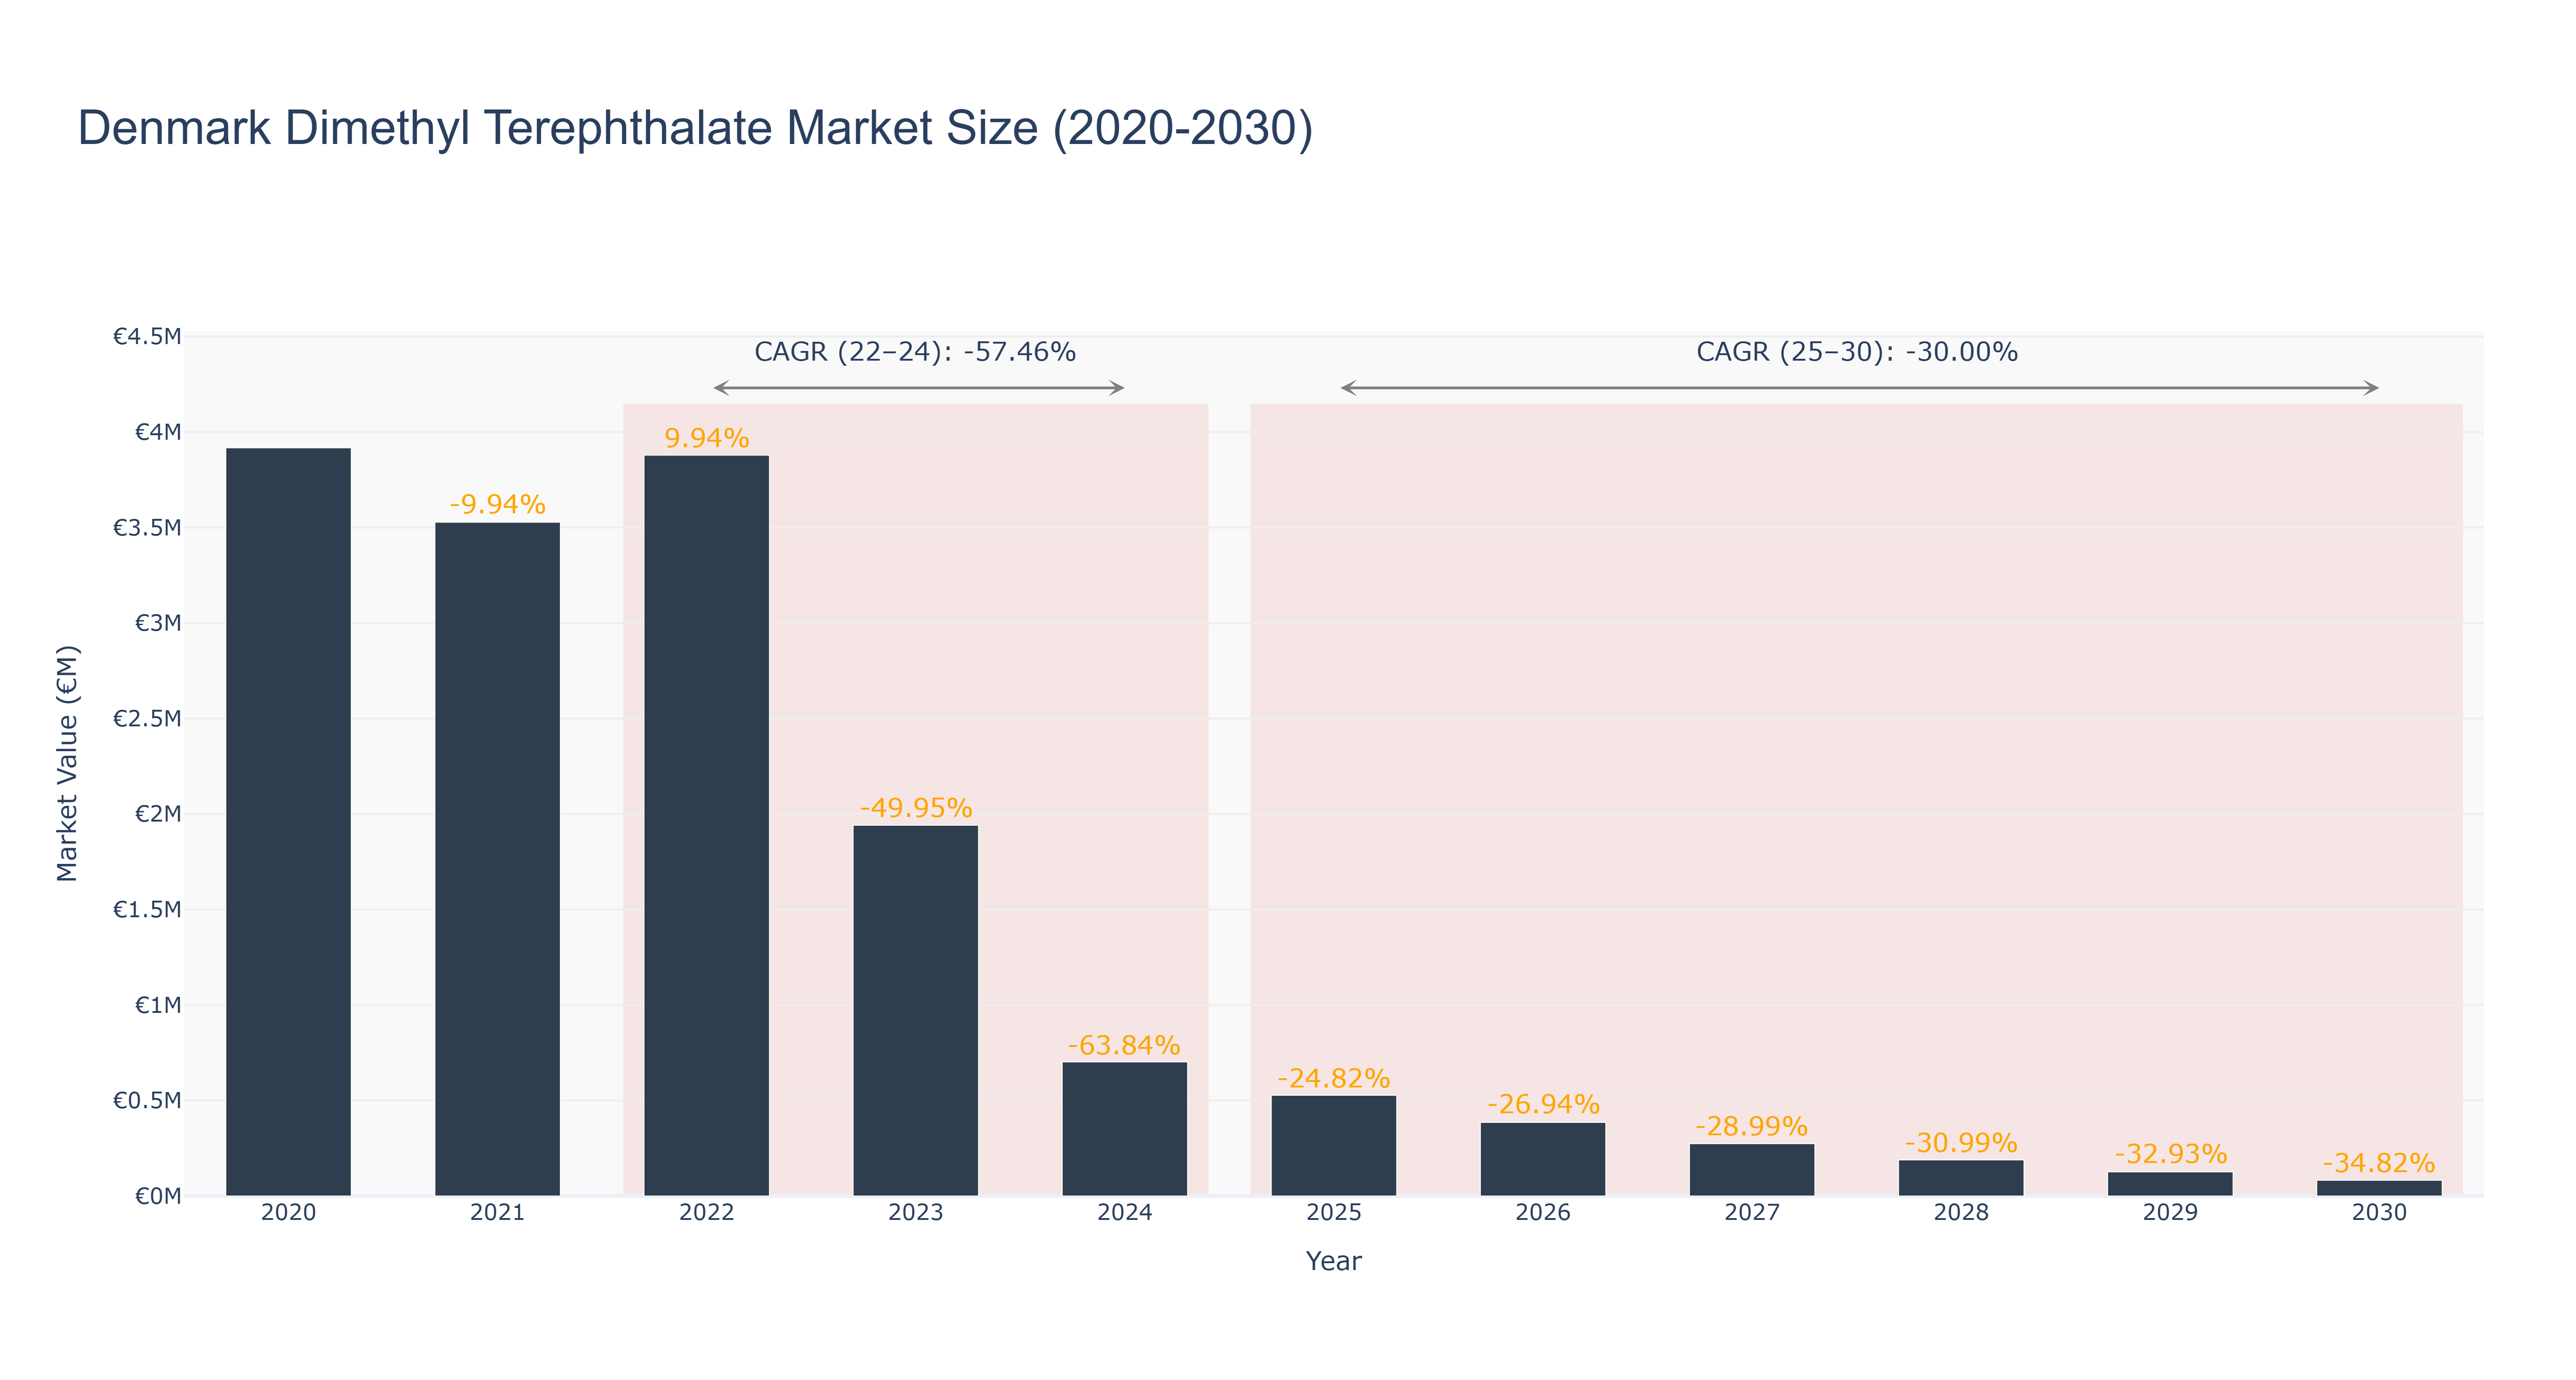Click the 2027 bar

click(x=1751, y=1170)
